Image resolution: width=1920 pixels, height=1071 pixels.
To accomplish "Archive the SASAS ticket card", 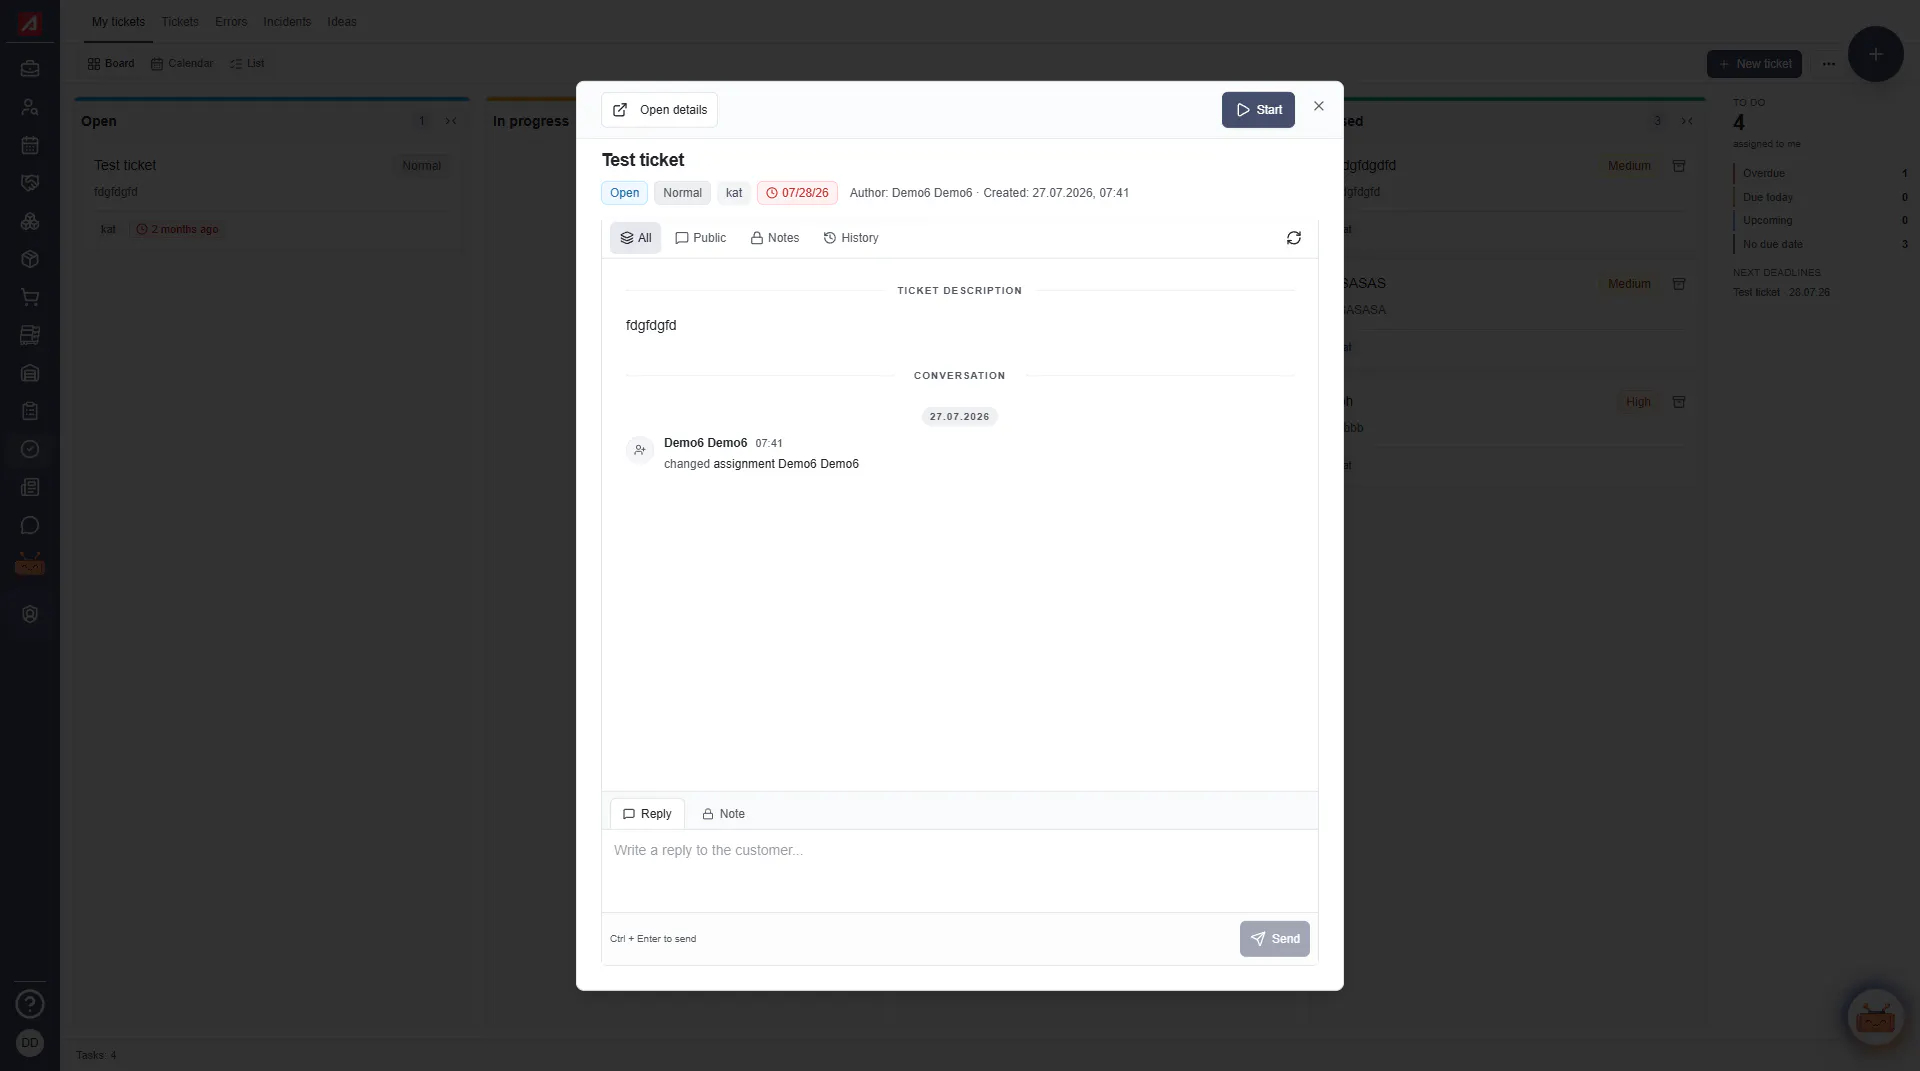I will tap(1679, 284).
